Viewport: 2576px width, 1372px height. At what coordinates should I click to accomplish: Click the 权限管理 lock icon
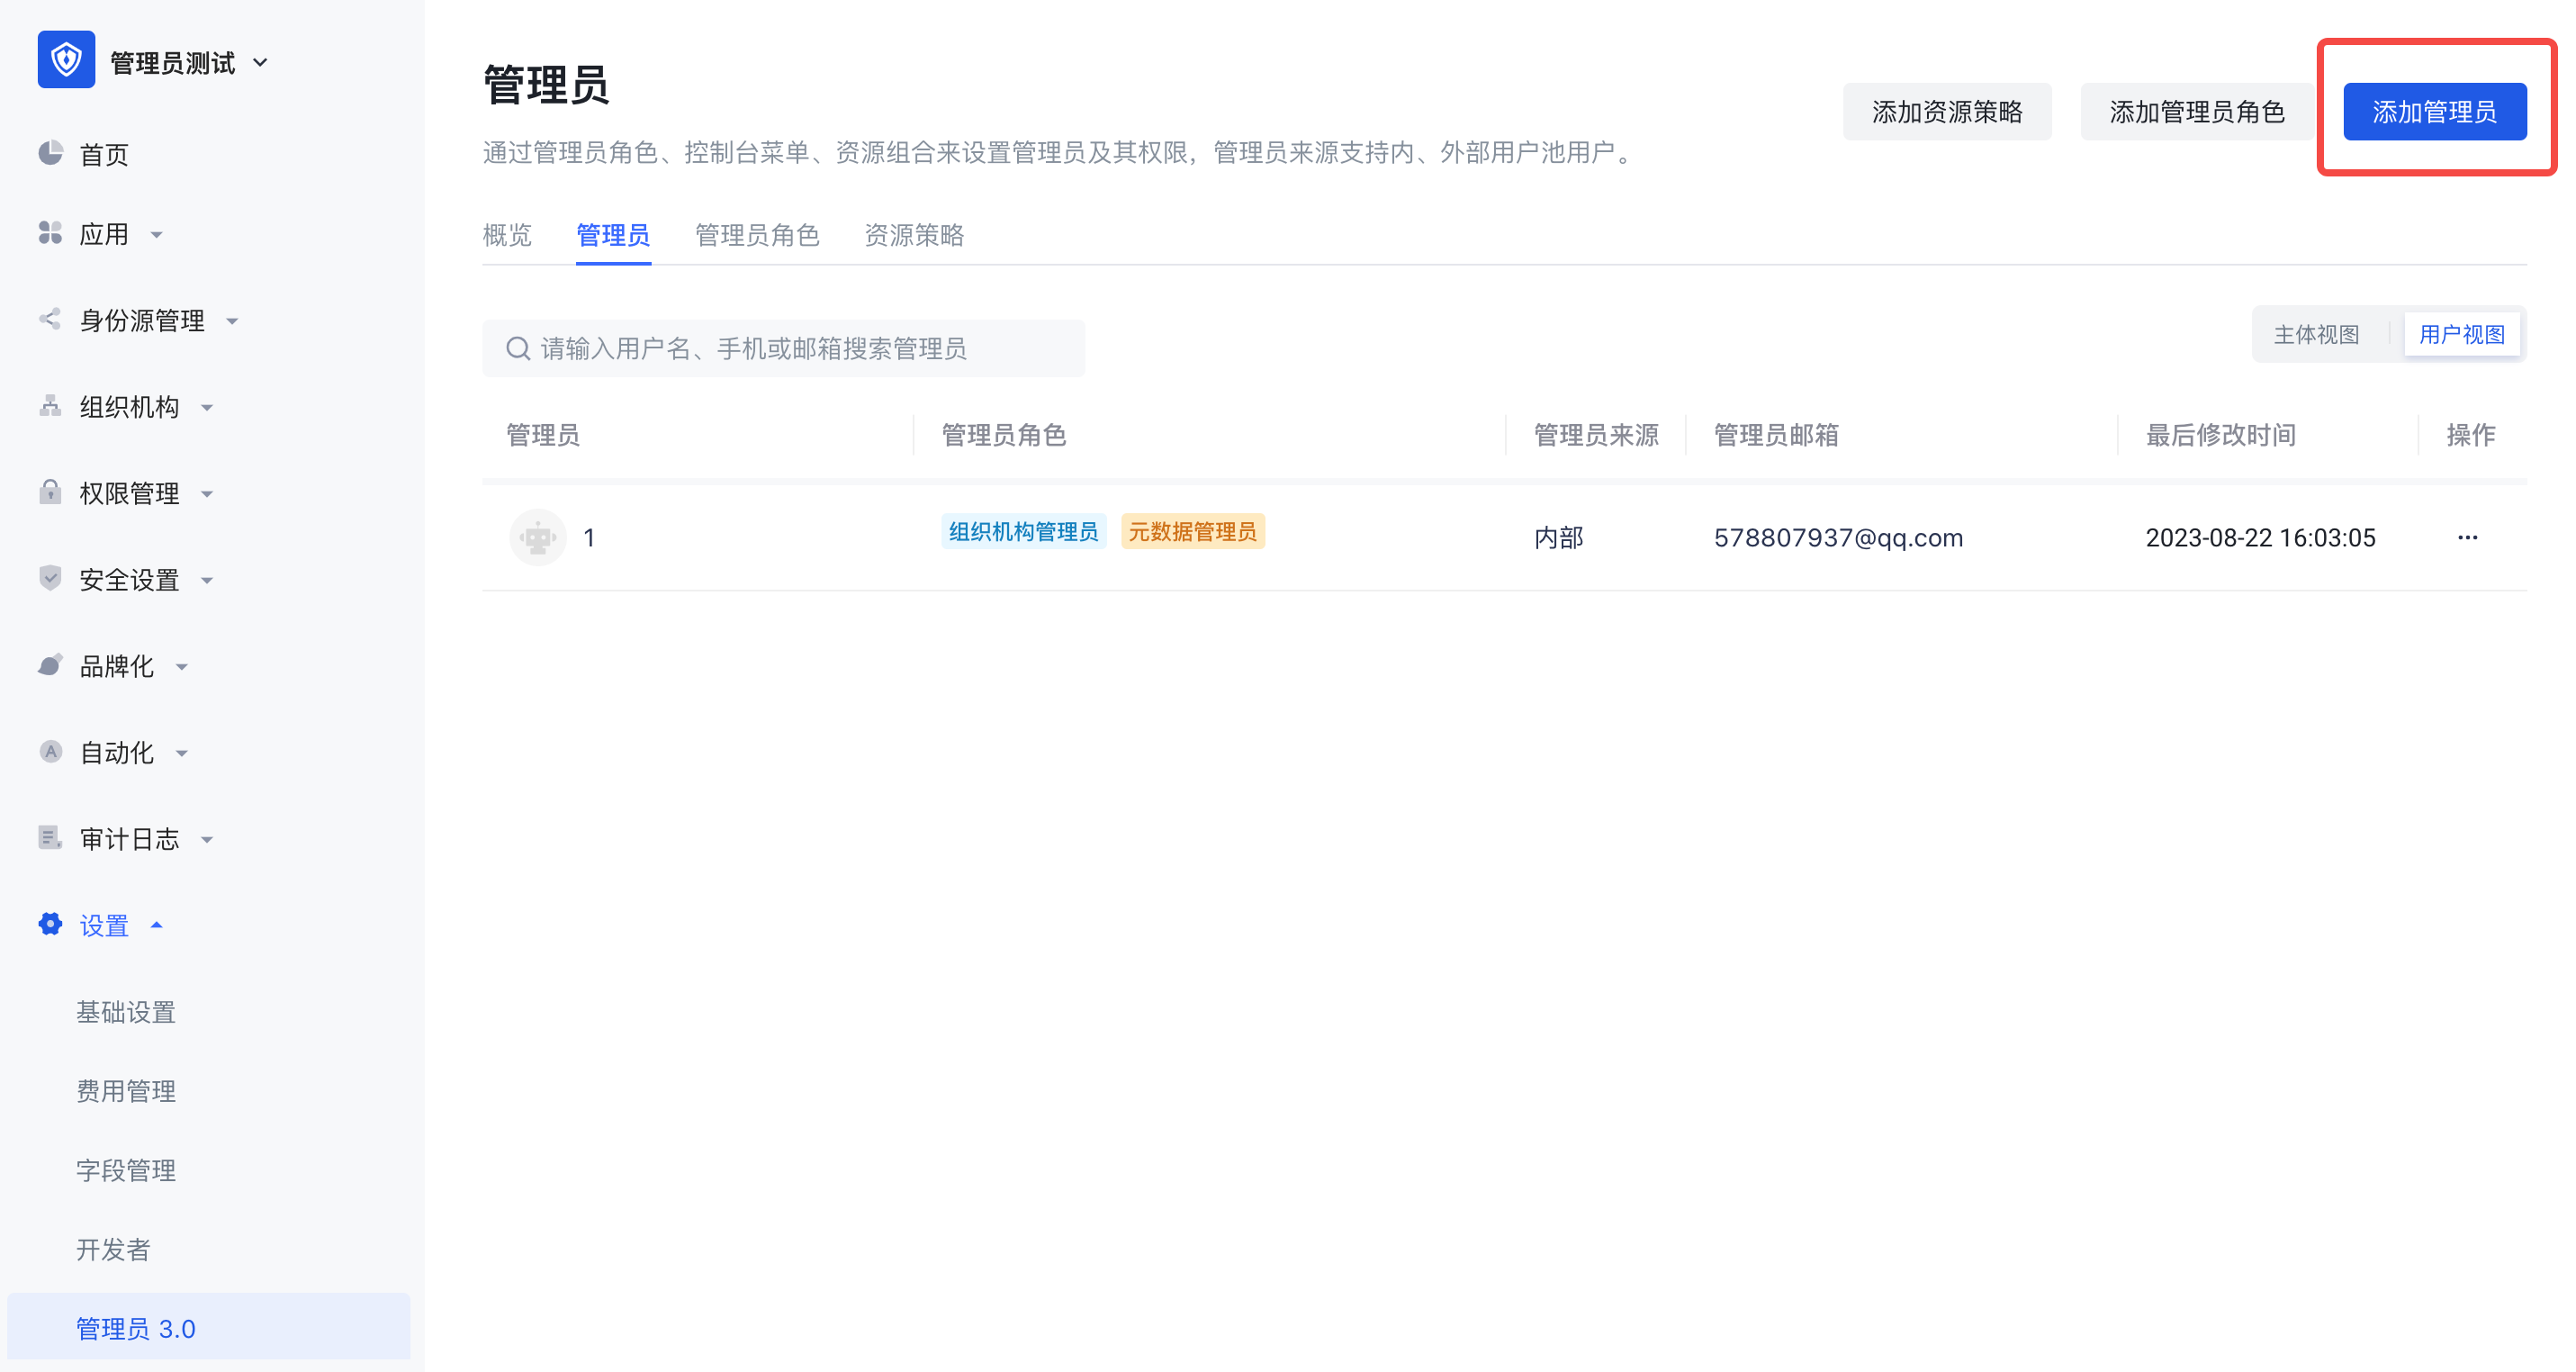pos(50,492)
